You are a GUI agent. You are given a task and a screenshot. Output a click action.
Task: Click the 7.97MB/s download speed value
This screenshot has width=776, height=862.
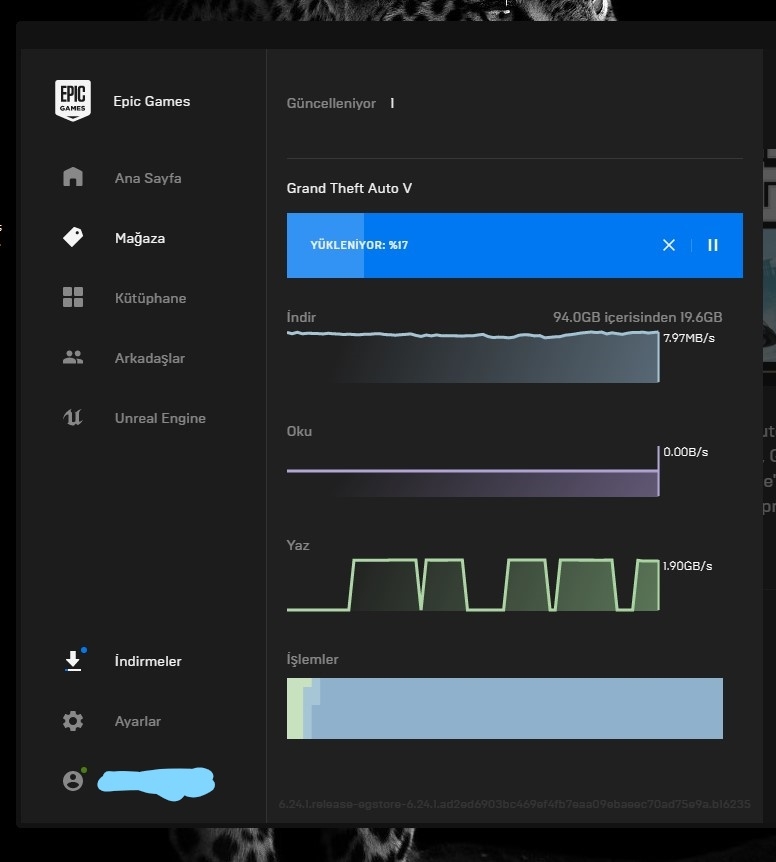689,338
